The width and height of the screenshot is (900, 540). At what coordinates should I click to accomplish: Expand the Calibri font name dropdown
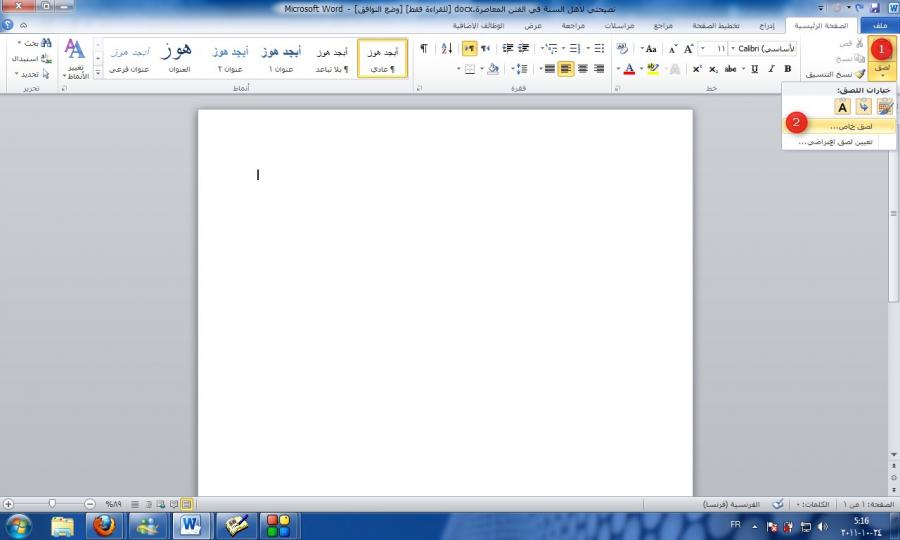coord(734,48)
